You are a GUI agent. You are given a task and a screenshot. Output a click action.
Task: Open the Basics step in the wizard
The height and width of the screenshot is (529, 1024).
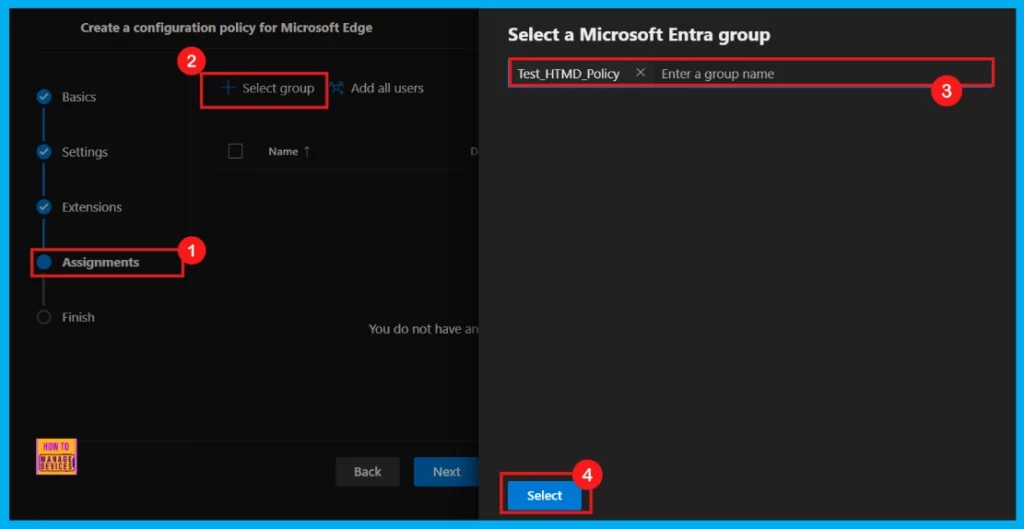tap(78, 97)
